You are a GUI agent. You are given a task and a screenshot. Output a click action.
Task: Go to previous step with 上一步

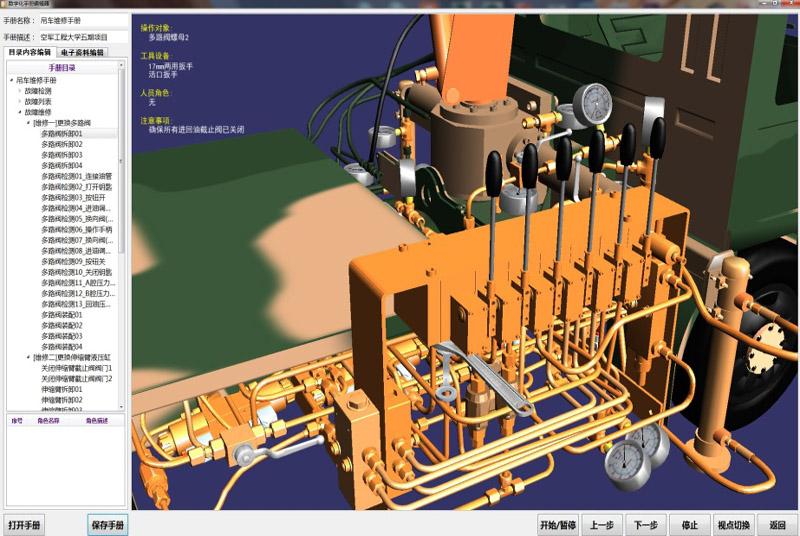pos(602,525)
